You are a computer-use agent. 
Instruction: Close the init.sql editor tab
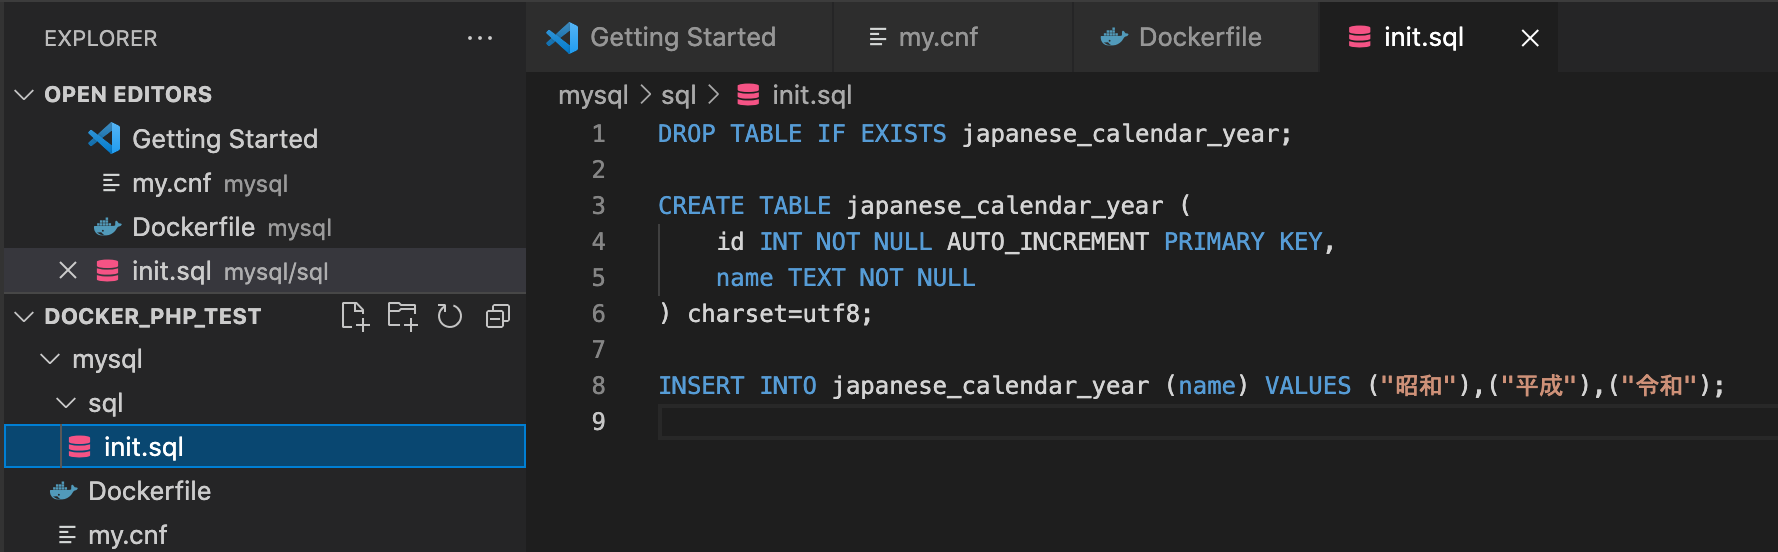(1530, 38)
